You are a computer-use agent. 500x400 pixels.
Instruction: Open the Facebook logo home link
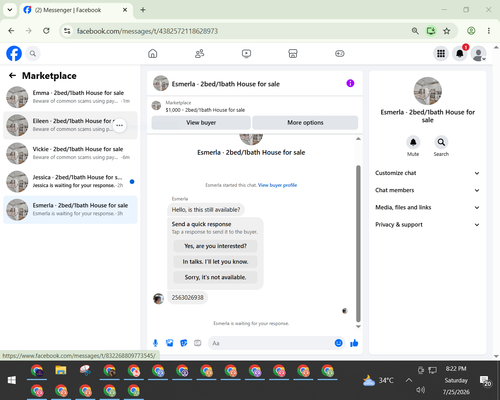[x=14, y=53]
